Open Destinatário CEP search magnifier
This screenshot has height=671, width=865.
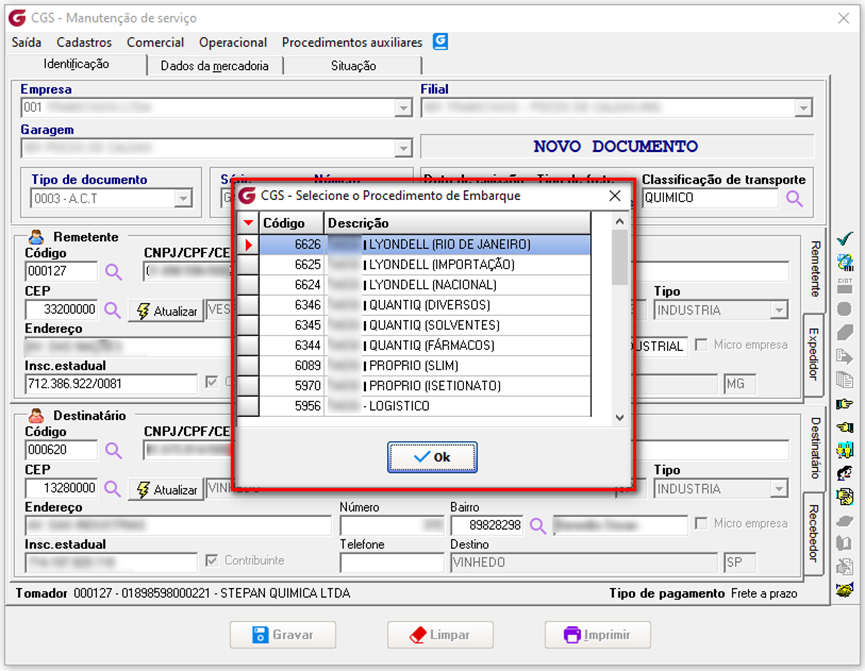point(112,488)
